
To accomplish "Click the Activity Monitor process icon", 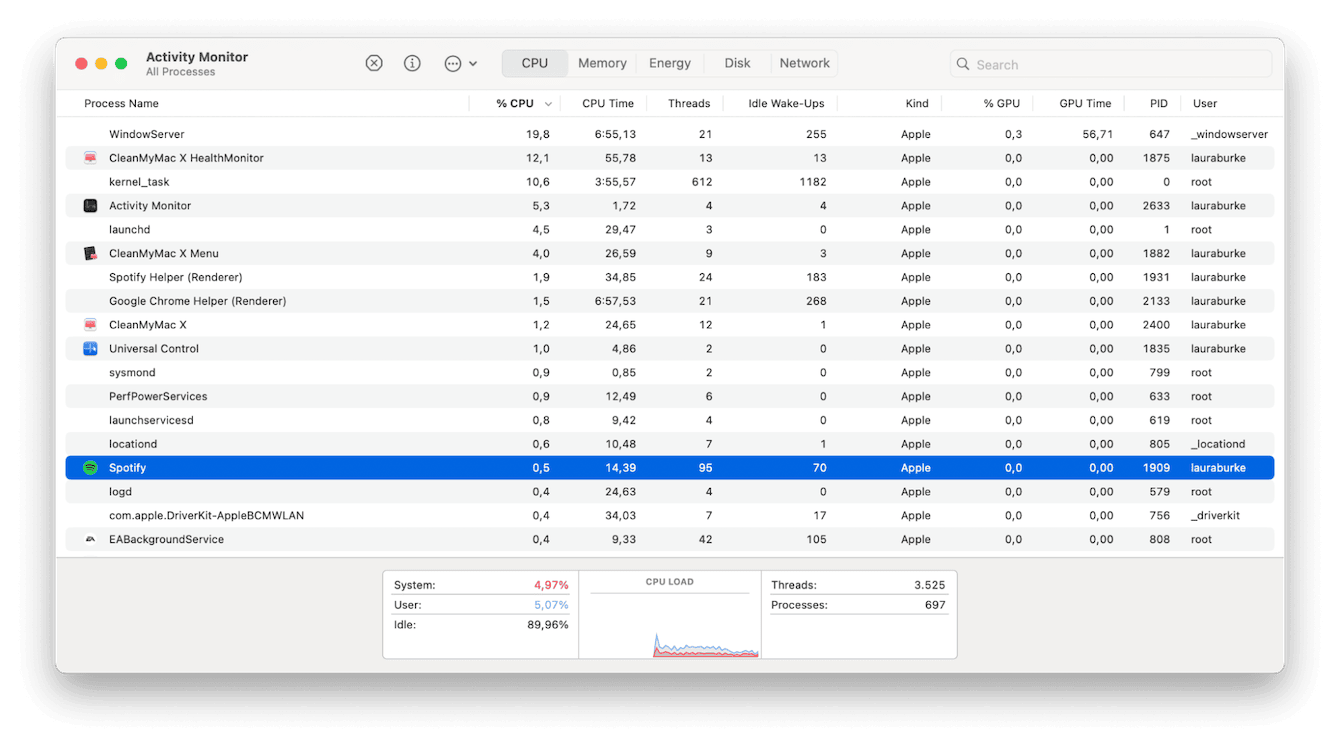I will 90,206.
